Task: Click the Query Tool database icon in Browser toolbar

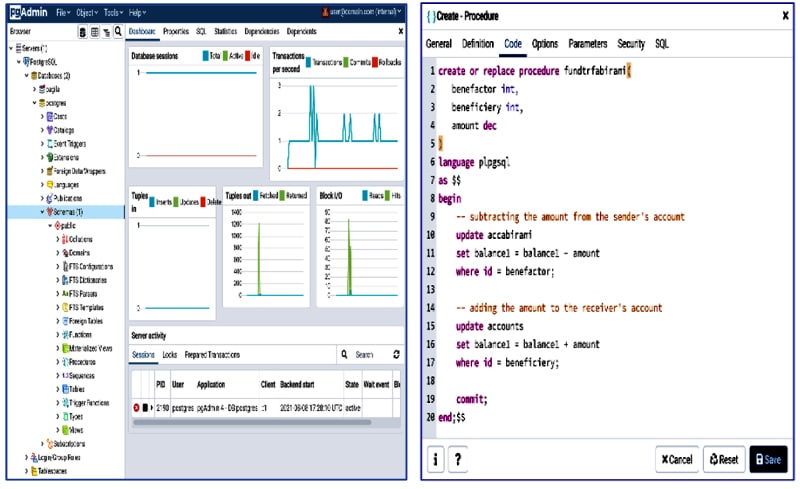Action: click(x=83, y=32)
